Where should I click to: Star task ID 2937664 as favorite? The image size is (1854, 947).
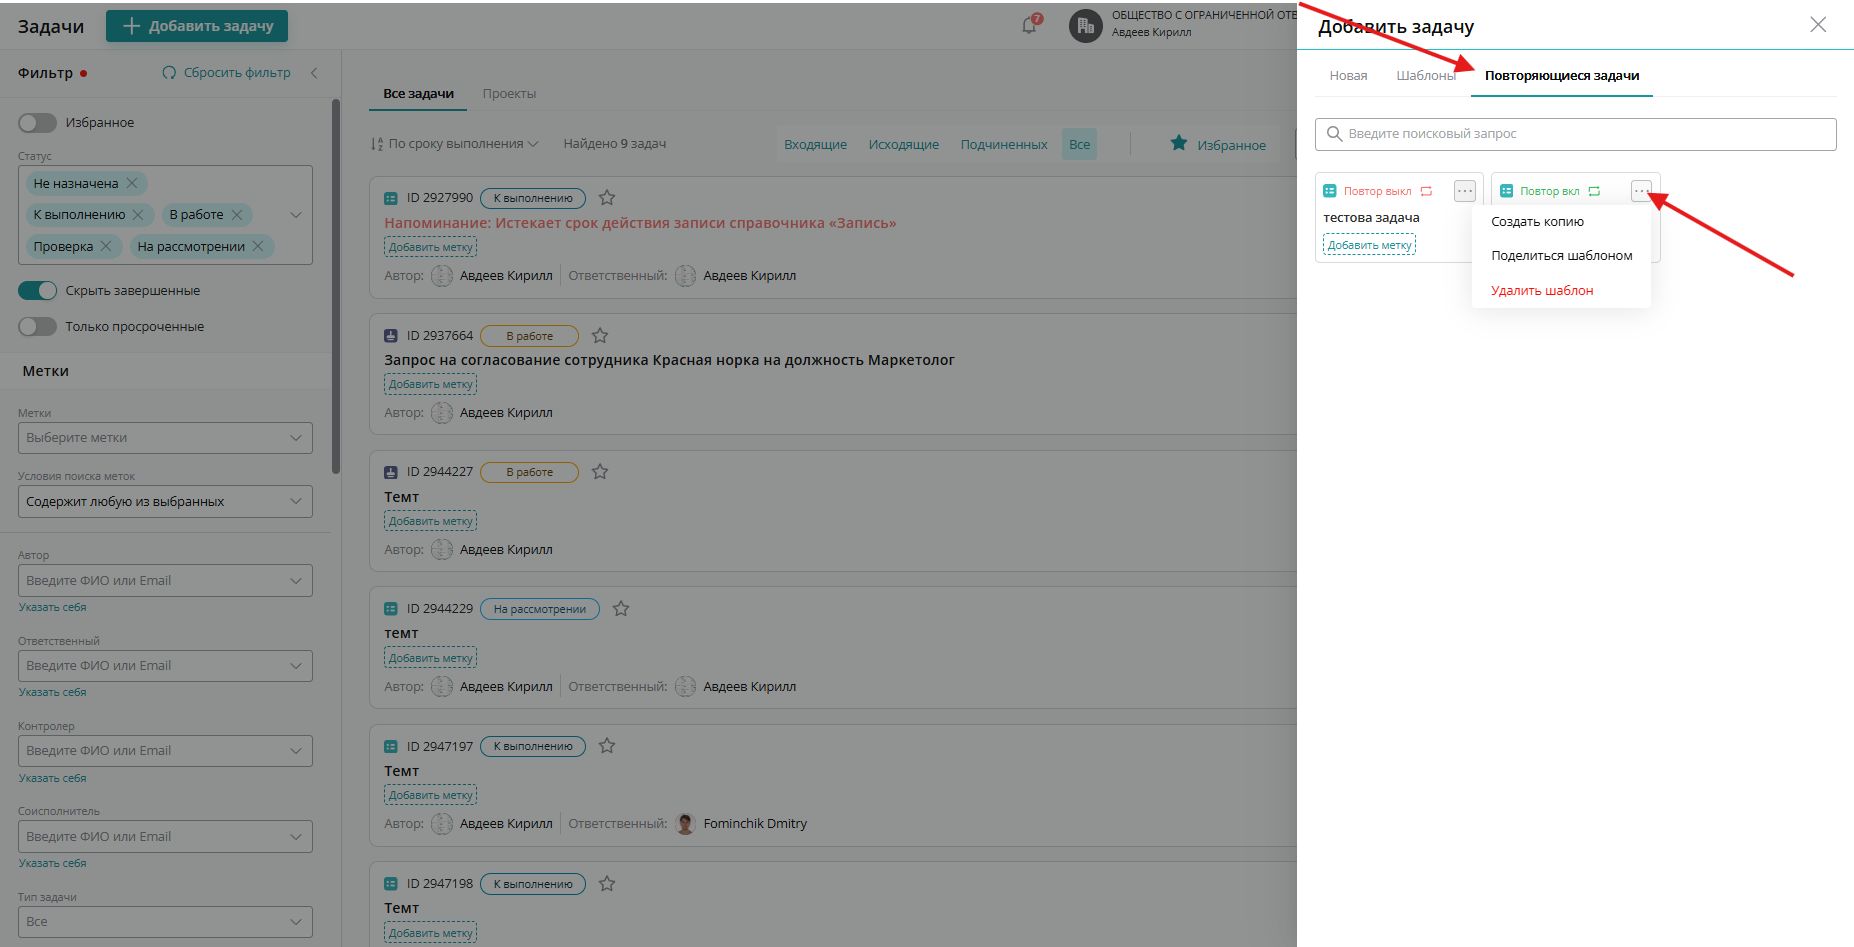(600, 336)
